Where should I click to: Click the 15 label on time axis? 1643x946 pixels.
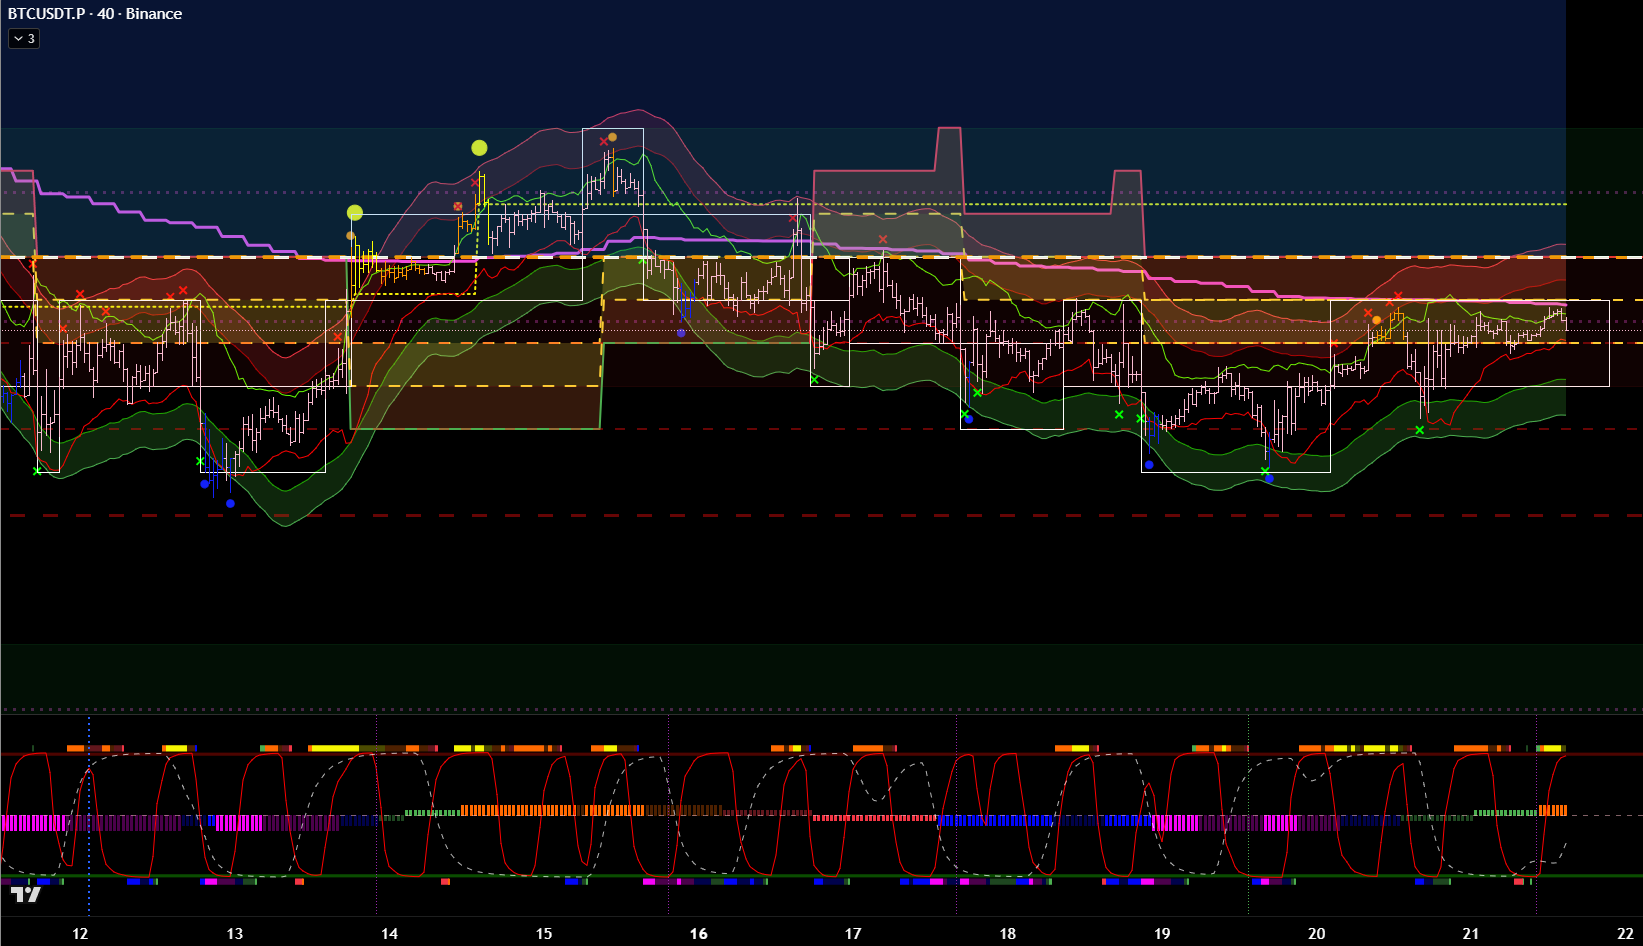pyautogui.click(x=543, y=934)
